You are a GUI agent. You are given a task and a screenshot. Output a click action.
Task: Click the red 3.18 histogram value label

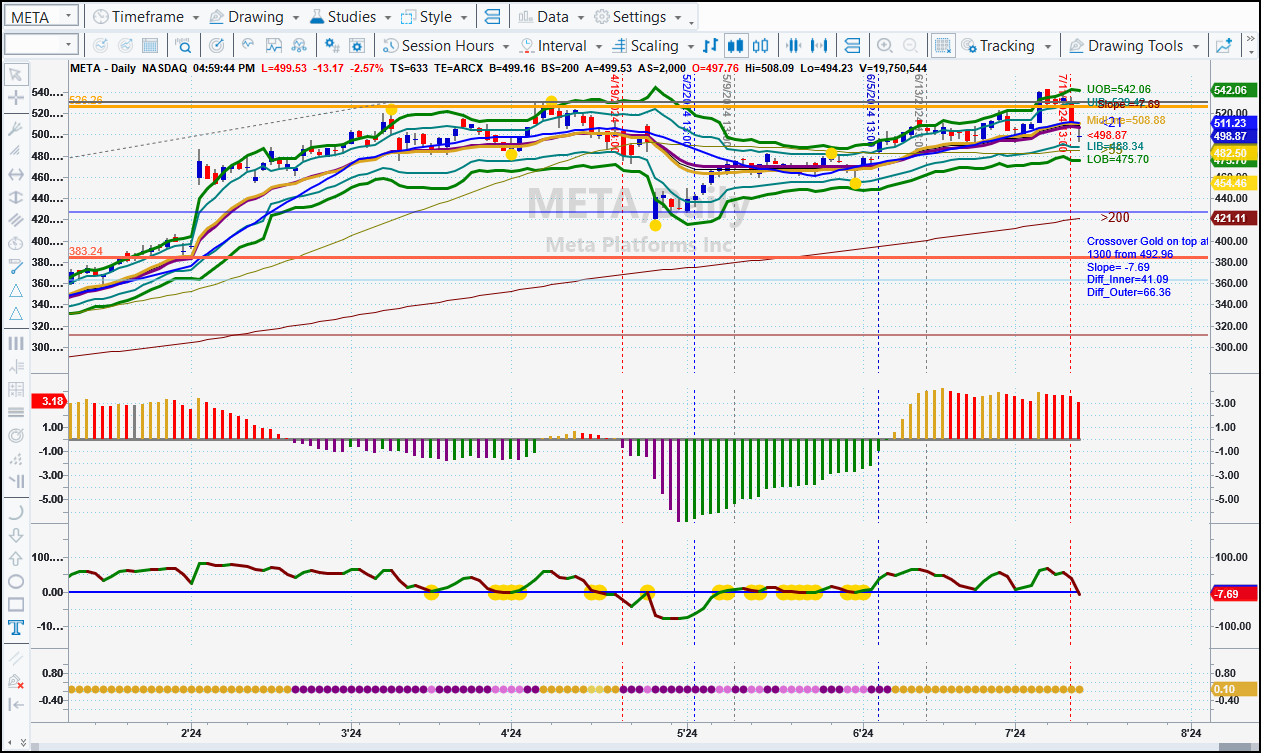[x=50, y=401]
